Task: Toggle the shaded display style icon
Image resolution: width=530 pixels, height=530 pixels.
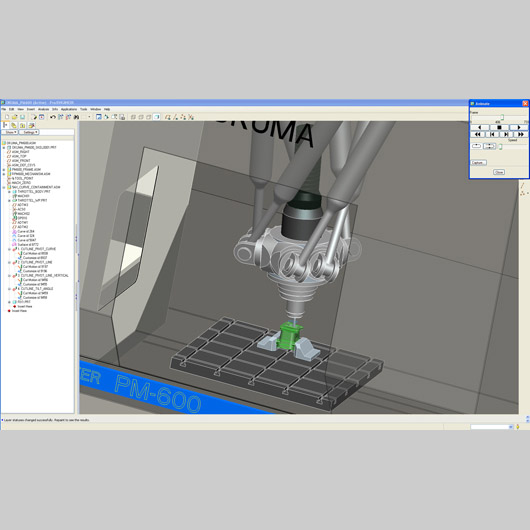Action: [x=156, y=117]
